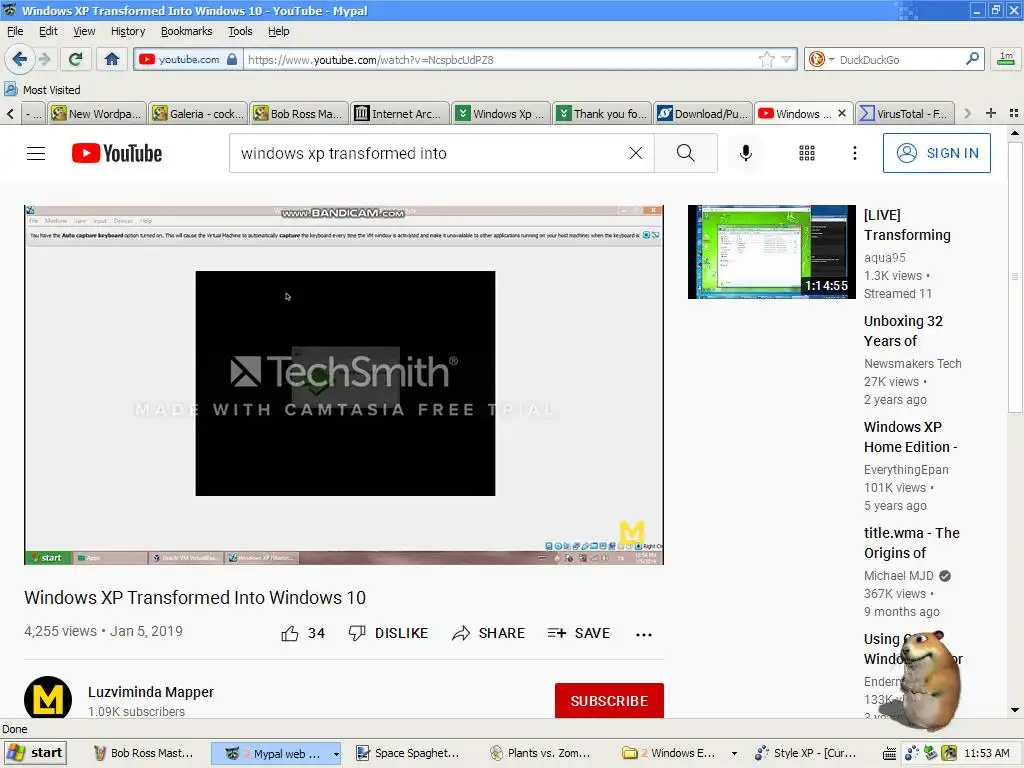Open the YouTube apps grid icon
This screenshot has width=1024, height=768.
(807, 153)
